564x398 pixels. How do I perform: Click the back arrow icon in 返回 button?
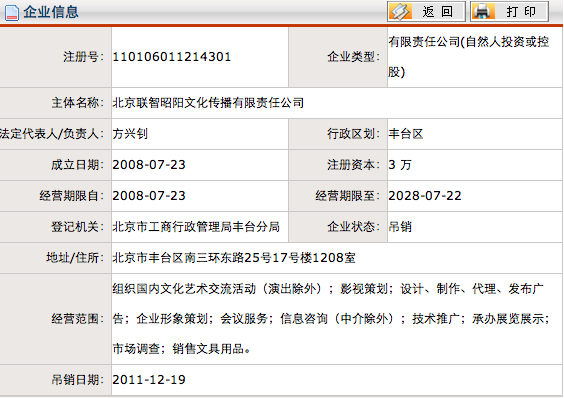401,12
